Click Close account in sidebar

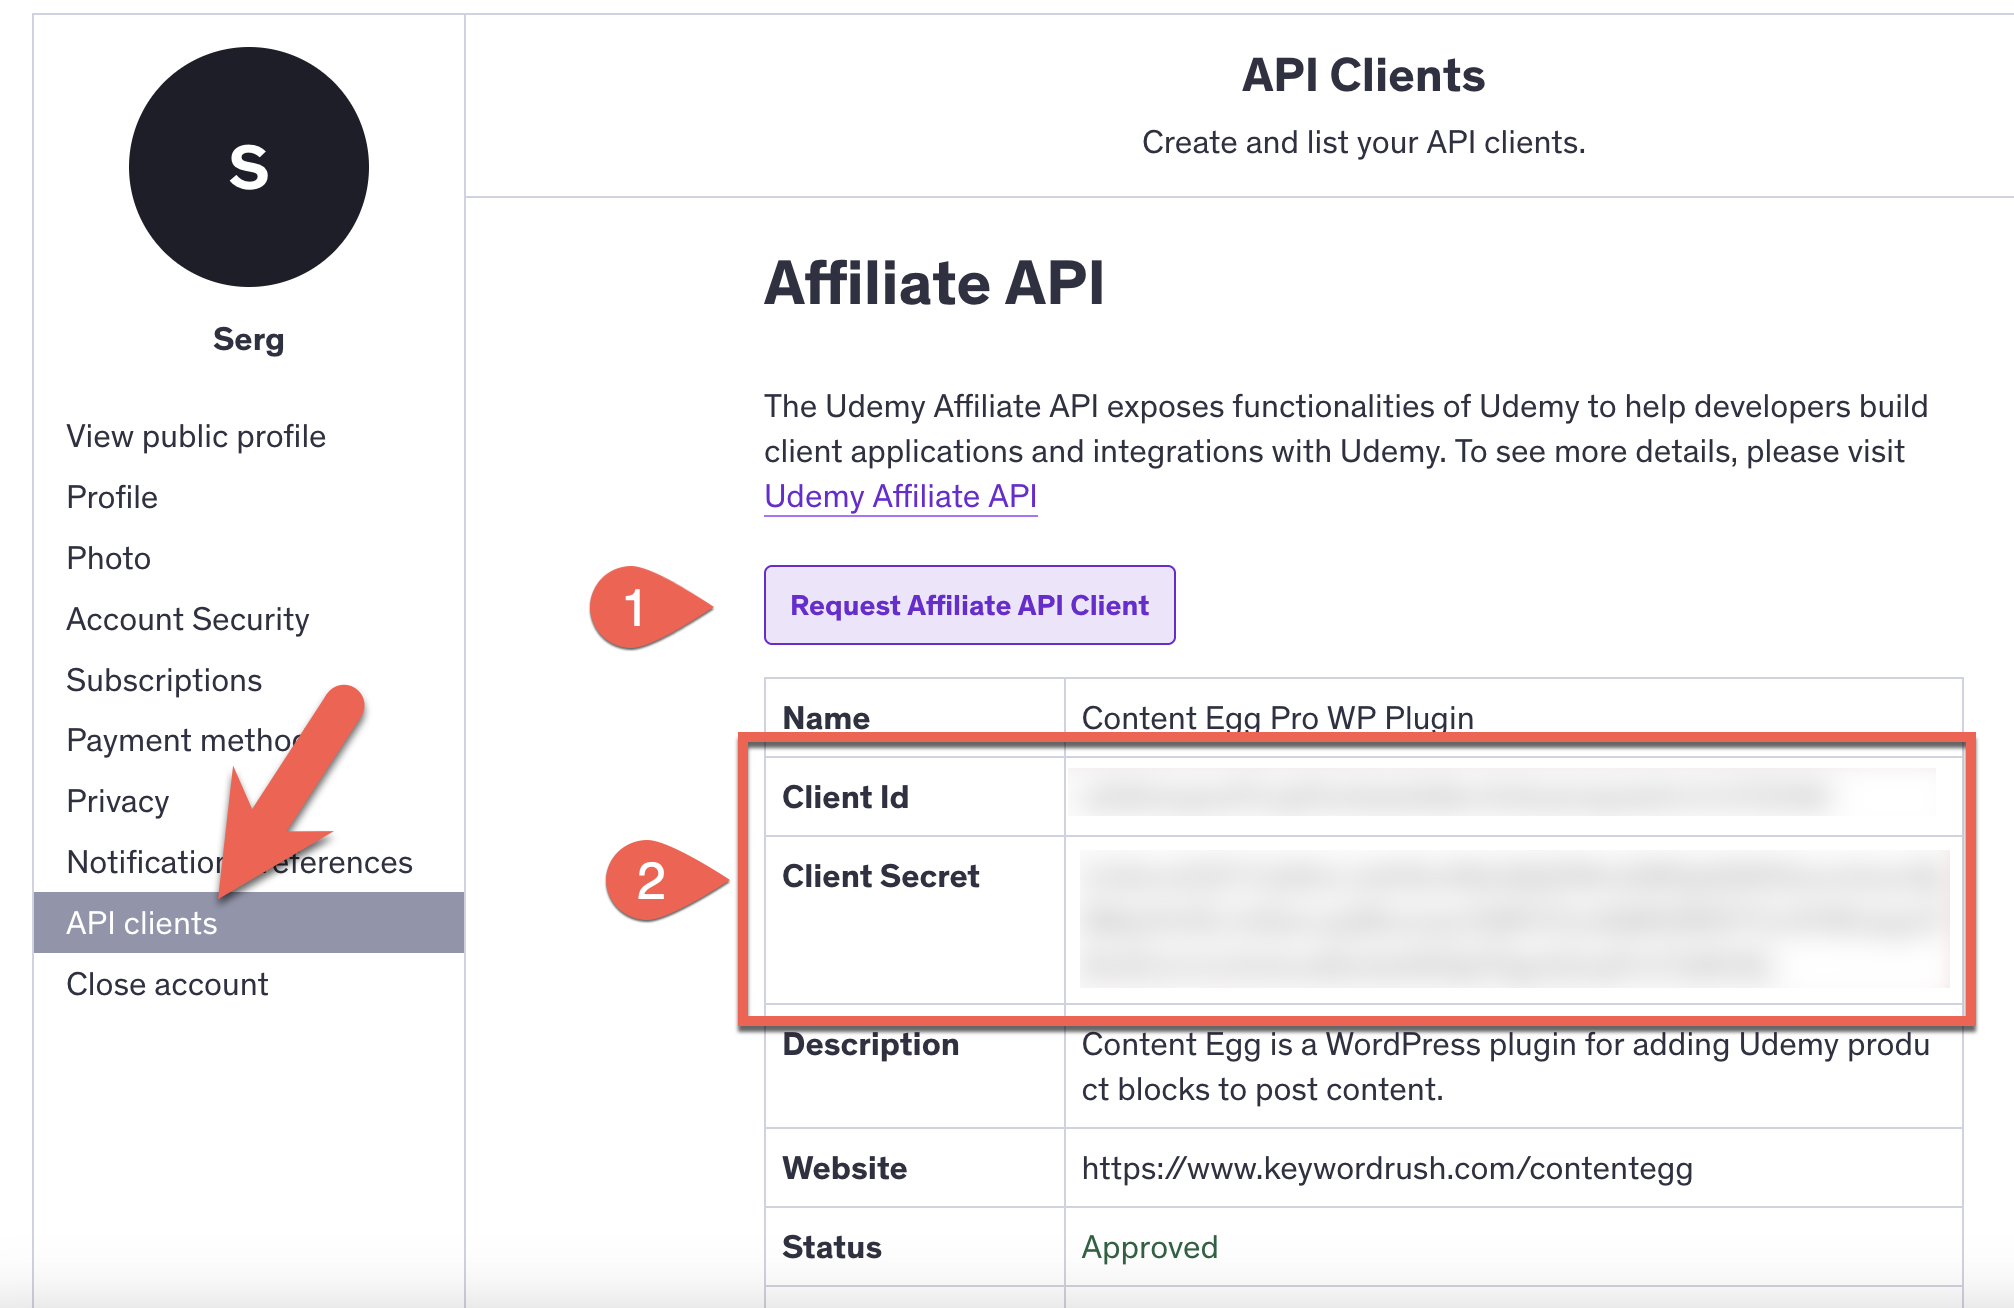point(167,985)
